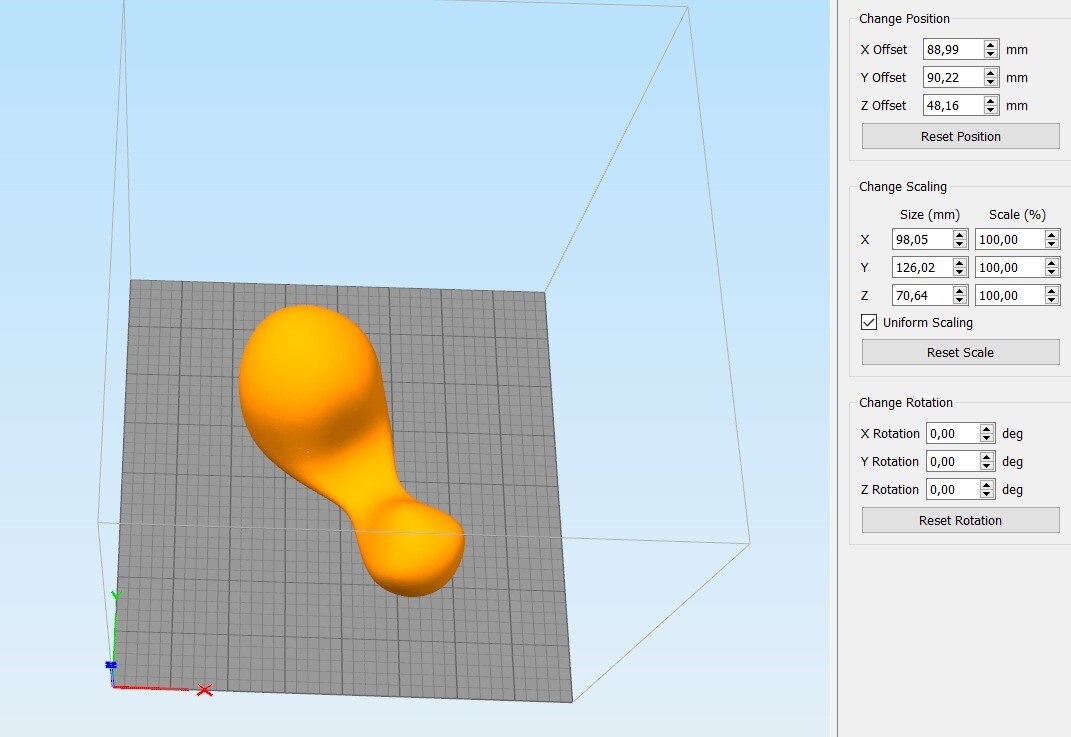Viewport: 1071px width, 737px height.
Task: Decrease X Scale percent with down arrow
Action: [1052, 244]
